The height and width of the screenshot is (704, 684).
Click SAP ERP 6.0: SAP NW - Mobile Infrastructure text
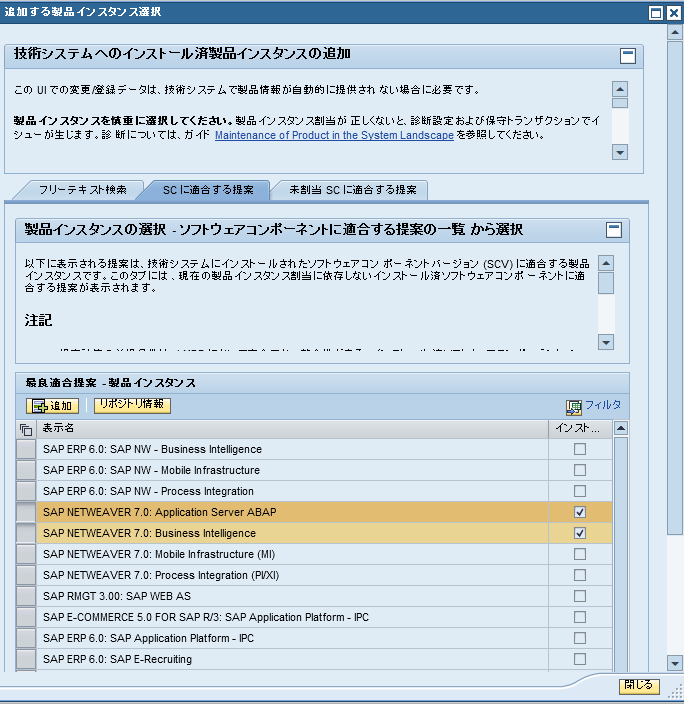tap(151, 470)
